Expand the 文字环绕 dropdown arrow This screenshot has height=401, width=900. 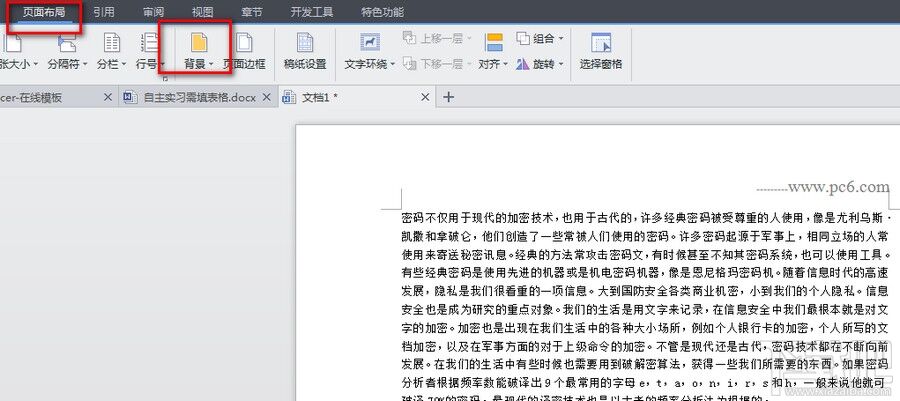(x=393, y=64)
